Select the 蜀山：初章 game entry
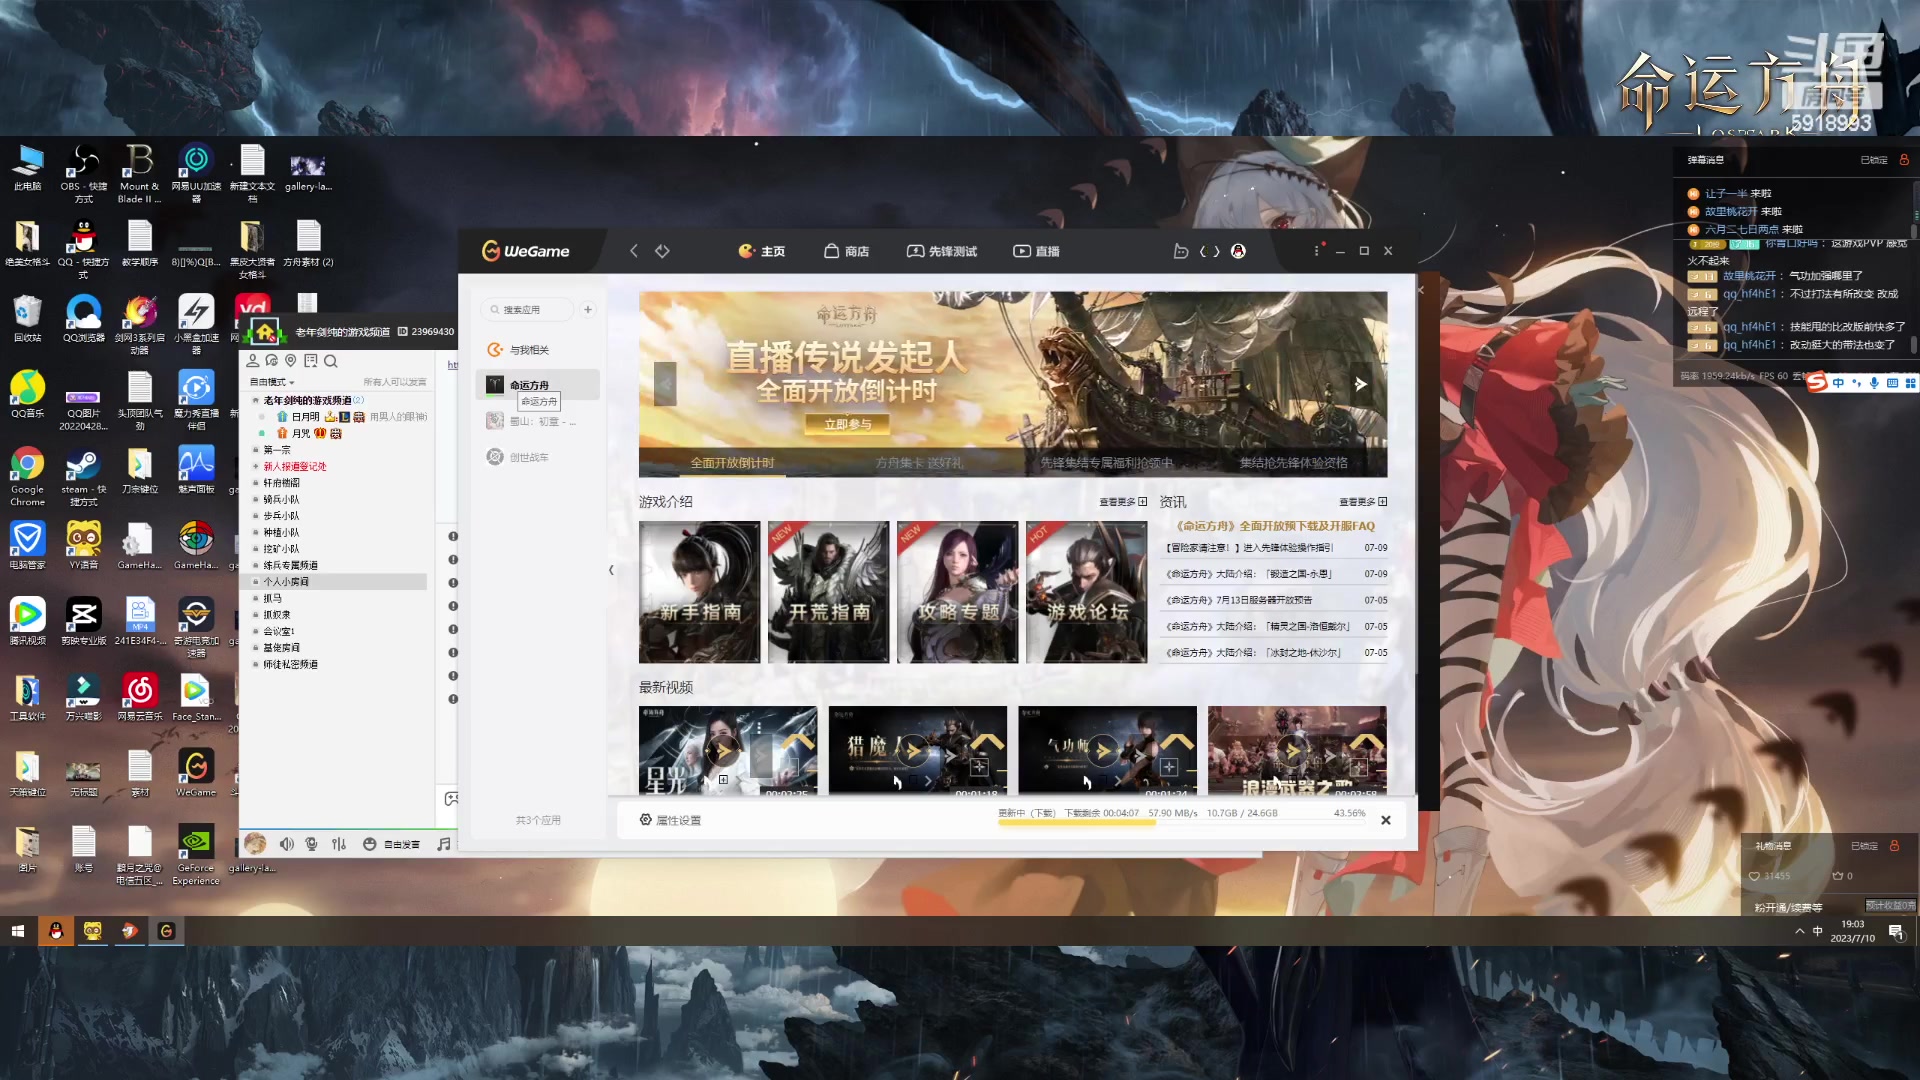The height and width of the screenshot is (1080, 1920). click(538, 421)
